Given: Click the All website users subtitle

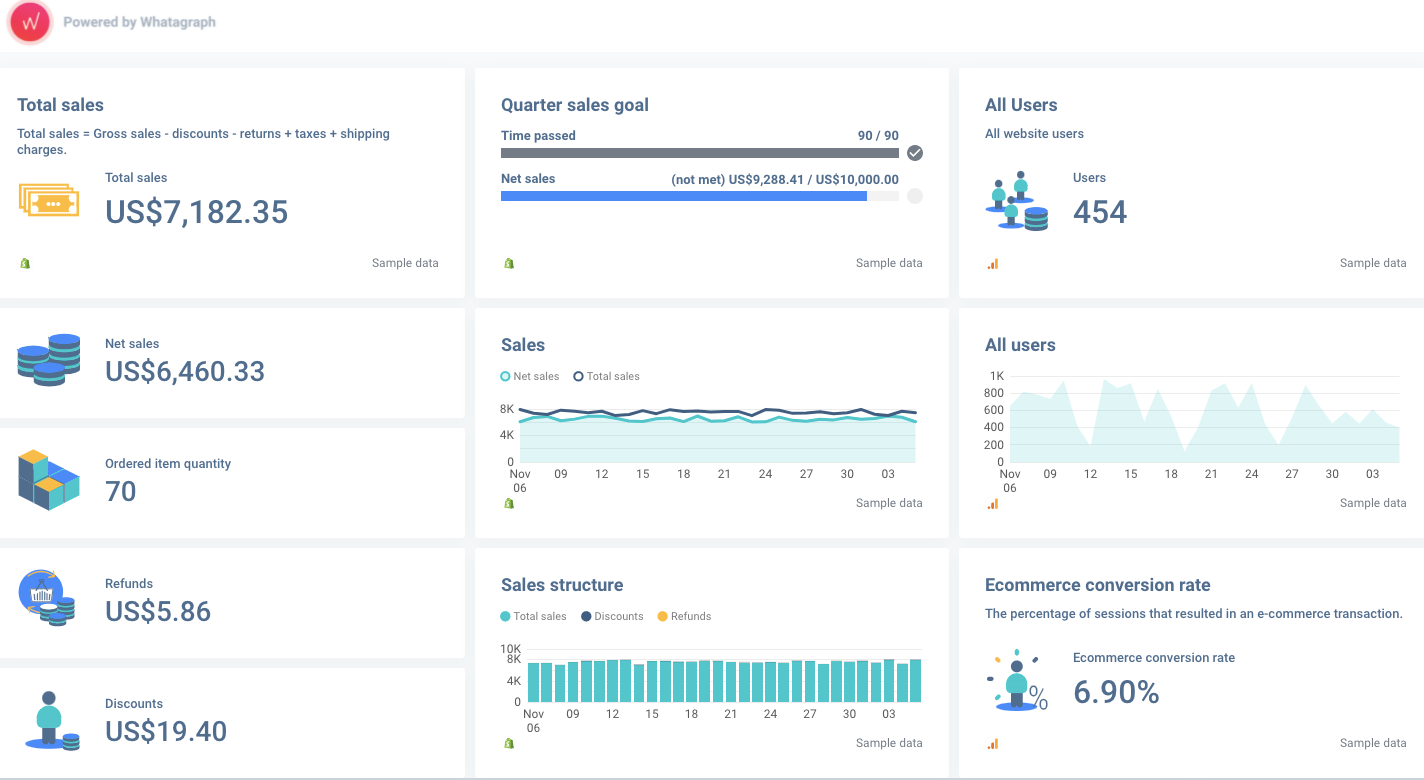Looking at the screenshot, I should 1034,134.
